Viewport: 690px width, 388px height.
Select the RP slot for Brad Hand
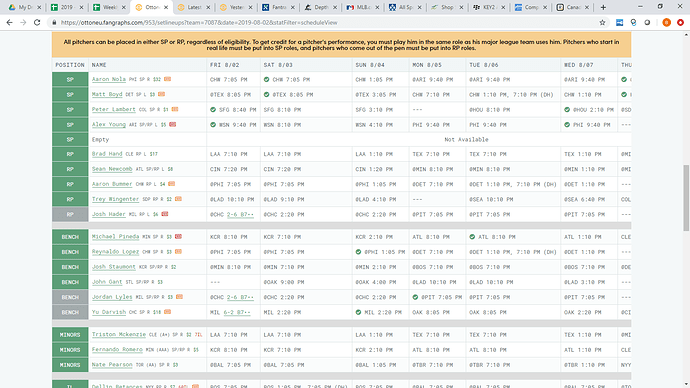click(70, 154)
